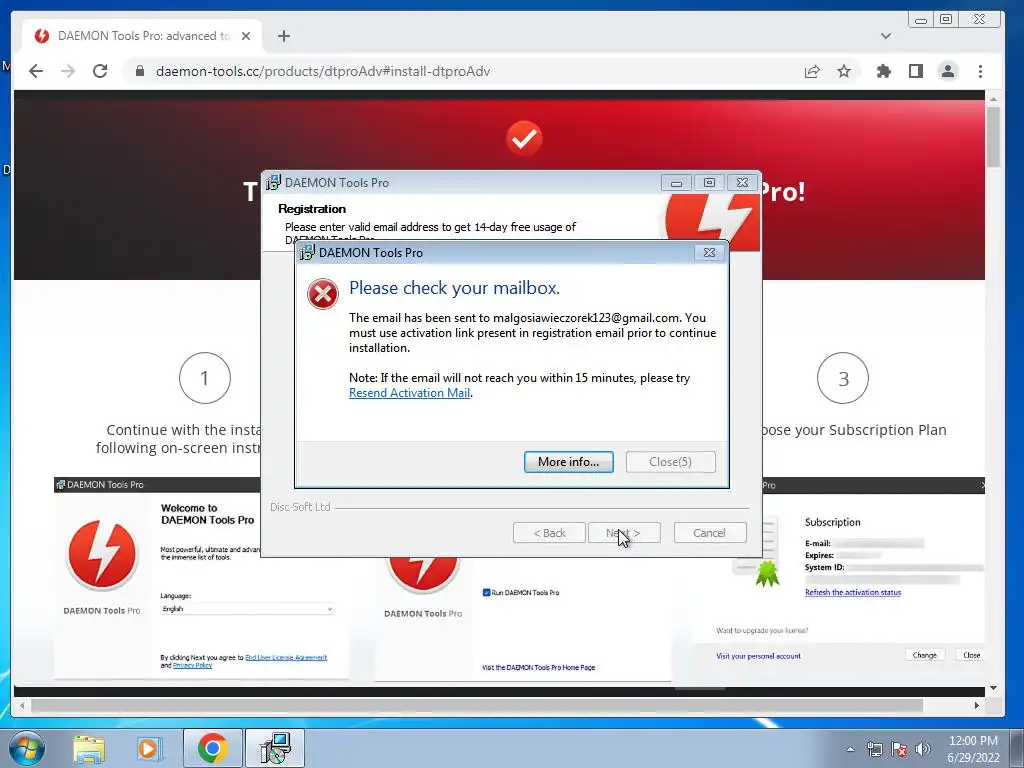Viewport: 1024px width, 768px height.
Task: Open Windows Explorer from the taskbar
Action: coord(89,748)
